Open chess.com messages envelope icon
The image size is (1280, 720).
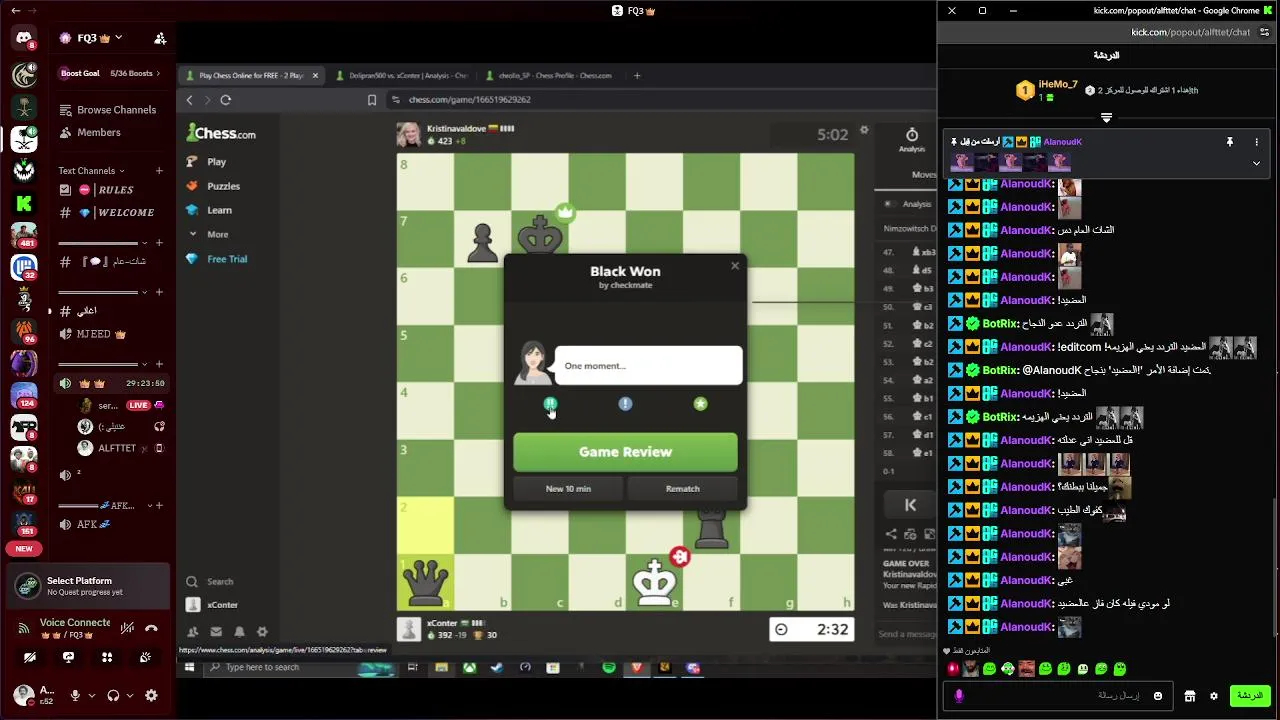(x=216, y=632)
